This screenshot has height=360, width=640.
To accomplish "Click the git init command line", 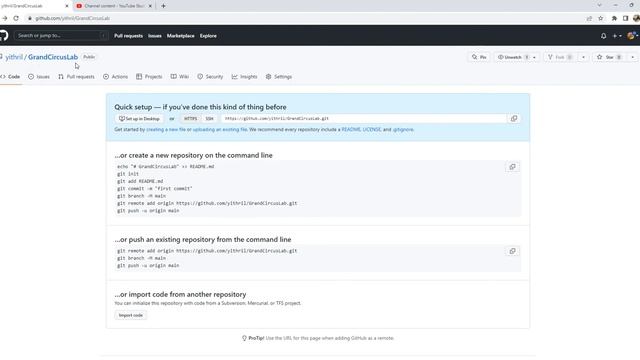I will (x=128, y=174).
